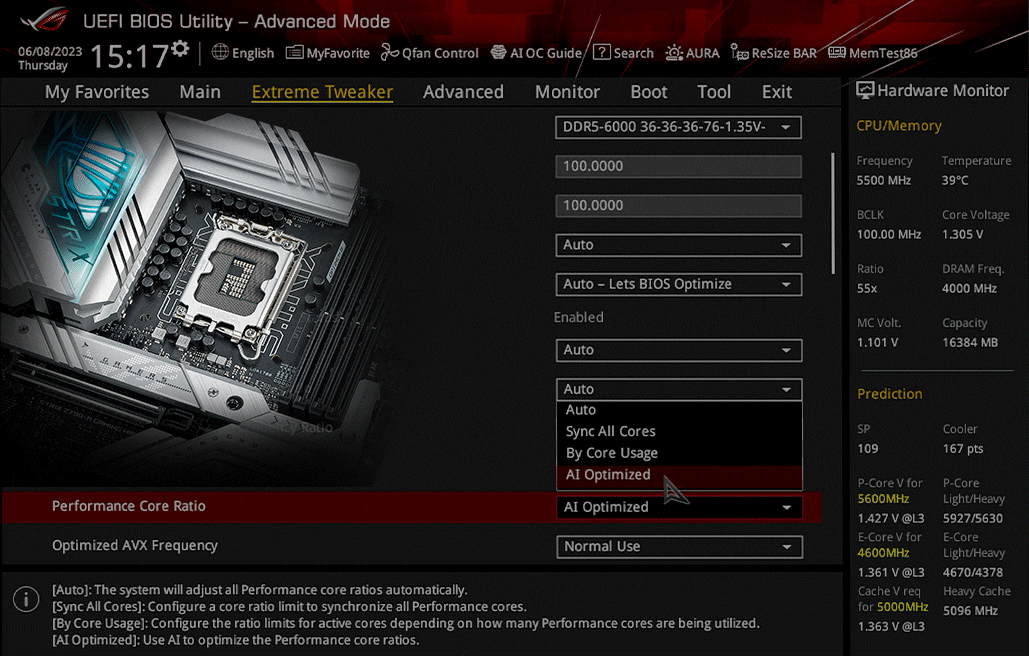This screenshot has height=656, width=1029.
Task: Click the '[Sync All Cores]' help description line
Action: (x=289, y=607)
